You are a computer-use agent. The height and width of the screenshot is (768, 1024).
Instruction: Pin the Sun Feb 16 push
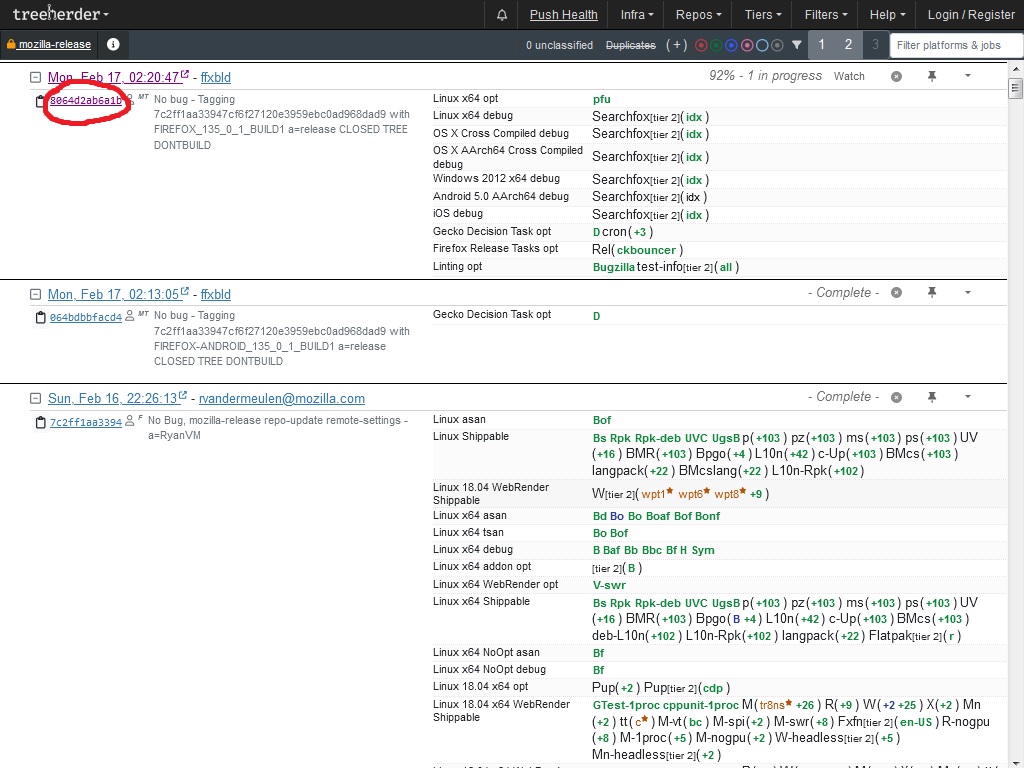[932, 397]
